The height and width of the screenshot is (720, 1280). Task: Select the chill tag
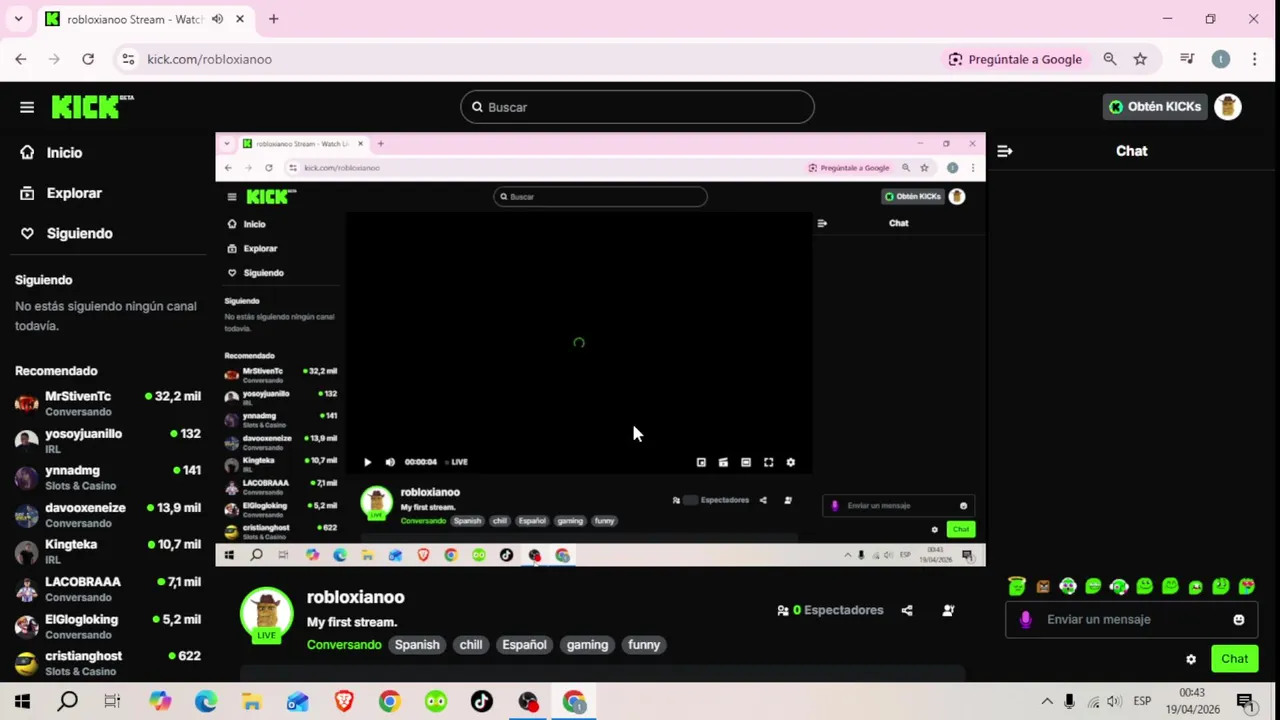pos(471,645)
